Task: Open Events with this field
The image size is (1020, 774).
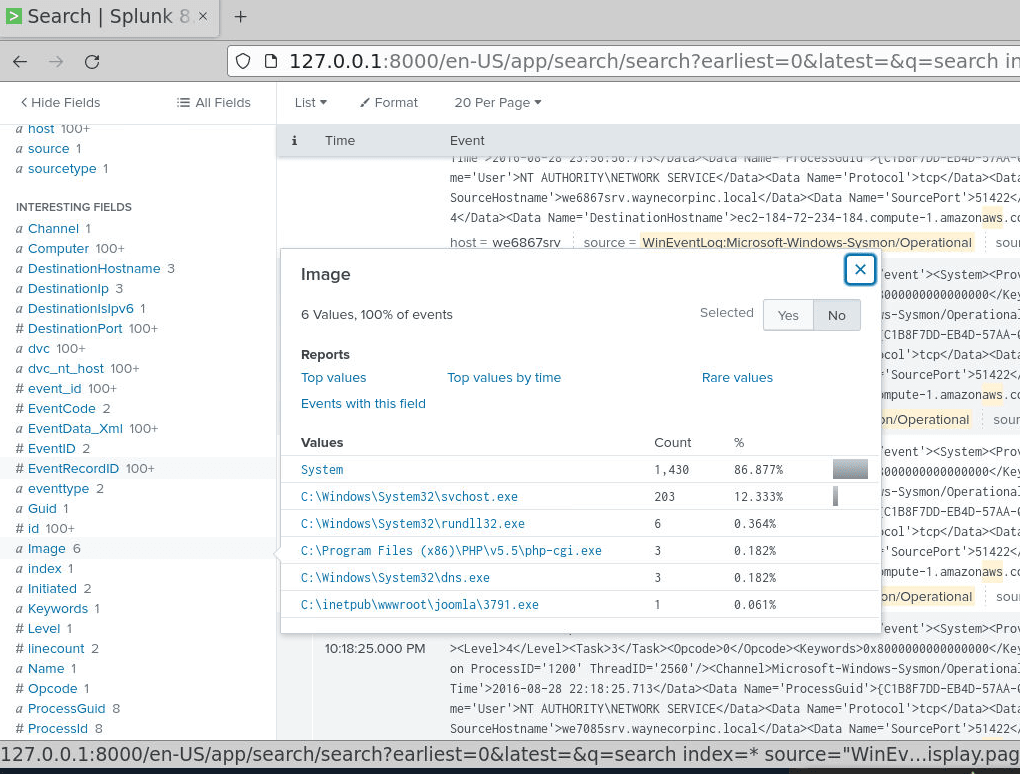Action: click(x=363, y=404)
